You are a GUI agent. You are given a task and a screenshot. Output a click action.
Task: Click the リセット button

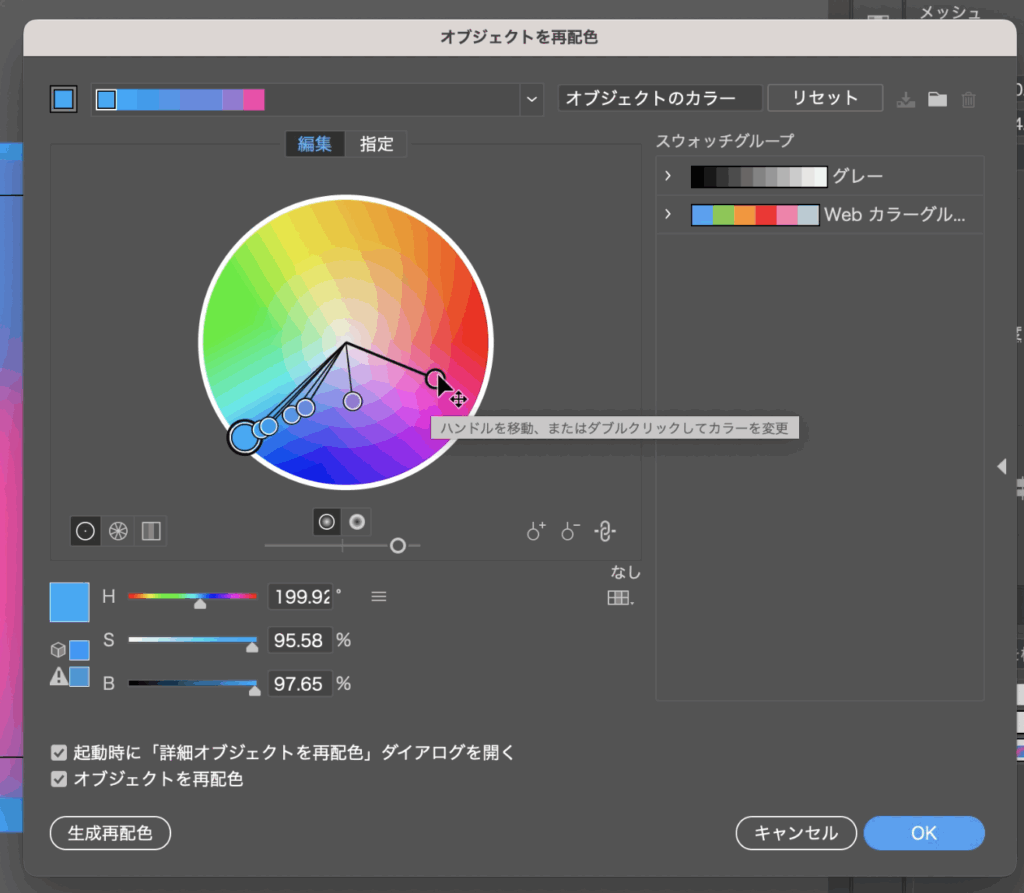click(825, 98)
